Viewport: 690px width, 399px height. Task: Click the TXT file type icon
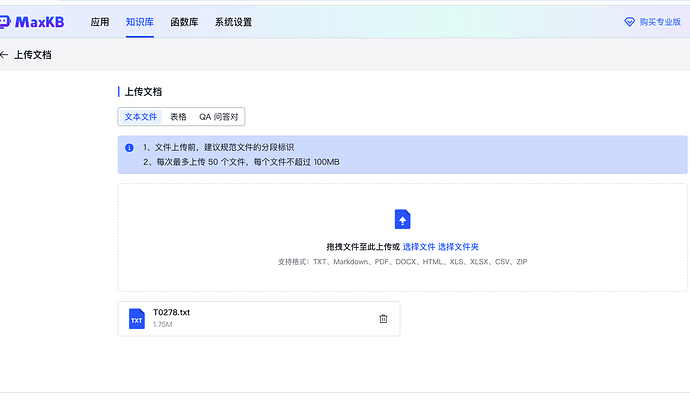pyautogui.click(x=136, y=318)
